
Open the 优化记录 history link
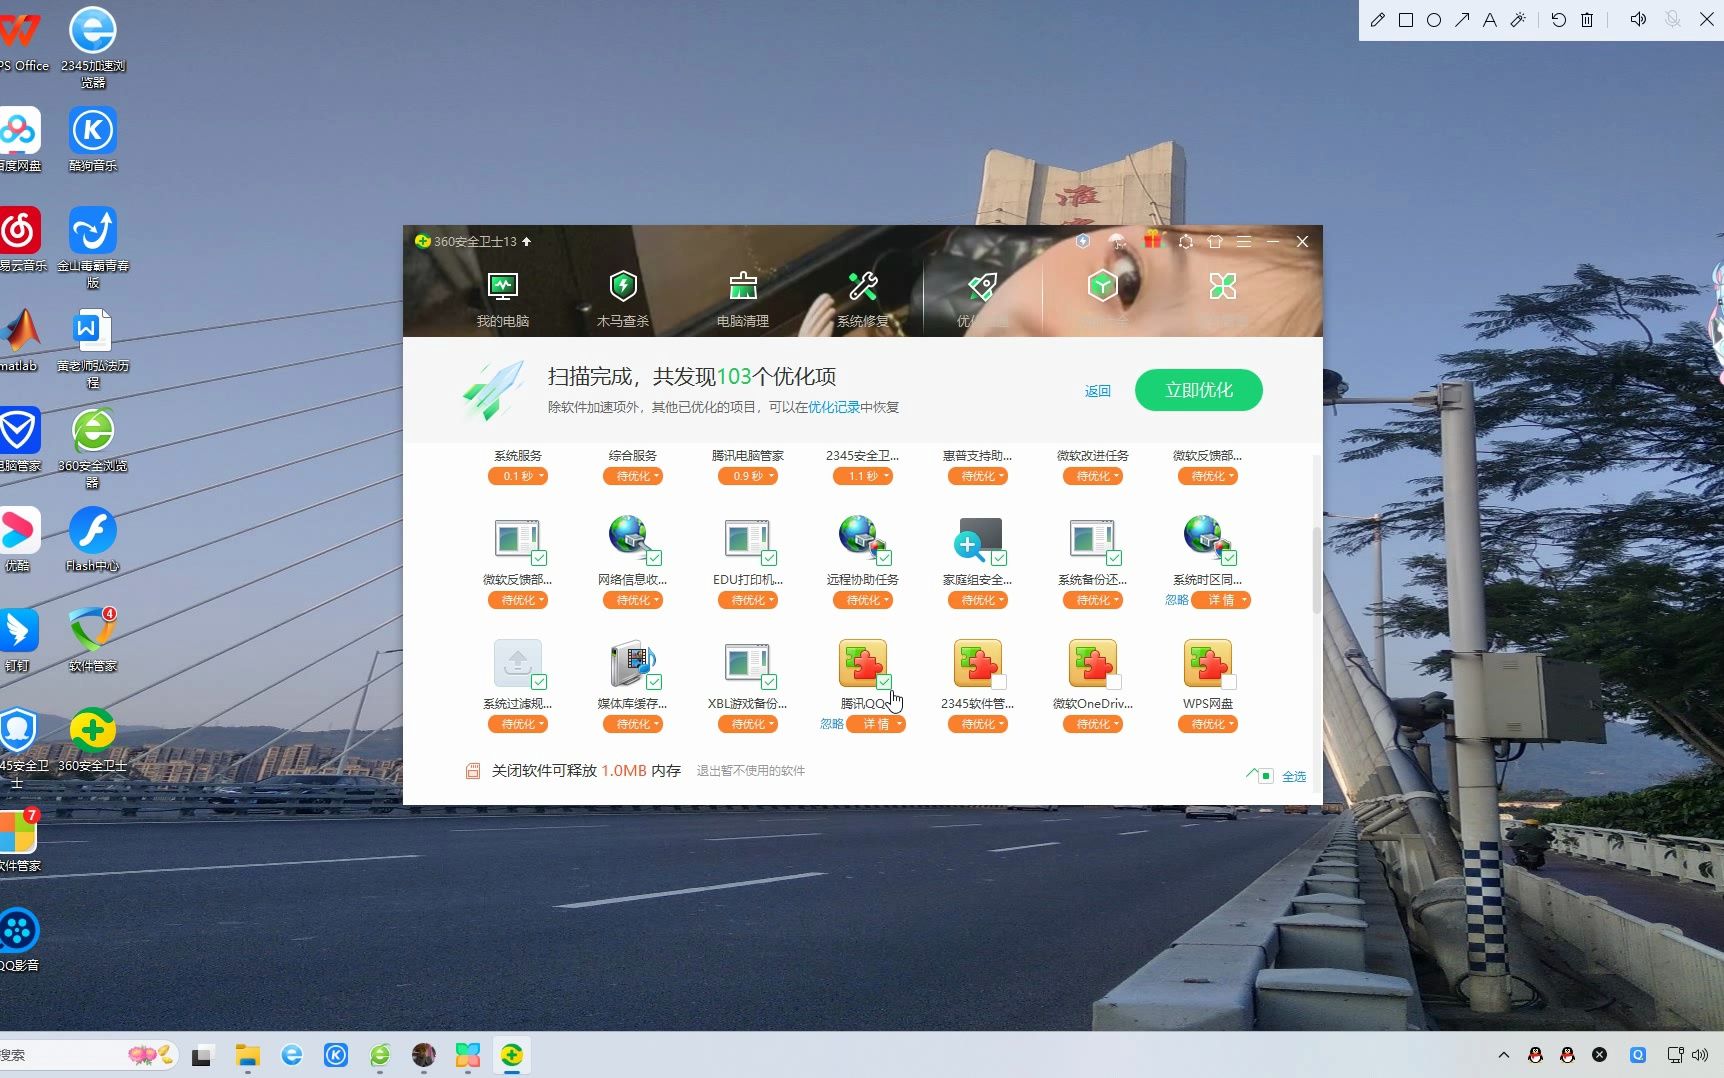pos(833,407)
